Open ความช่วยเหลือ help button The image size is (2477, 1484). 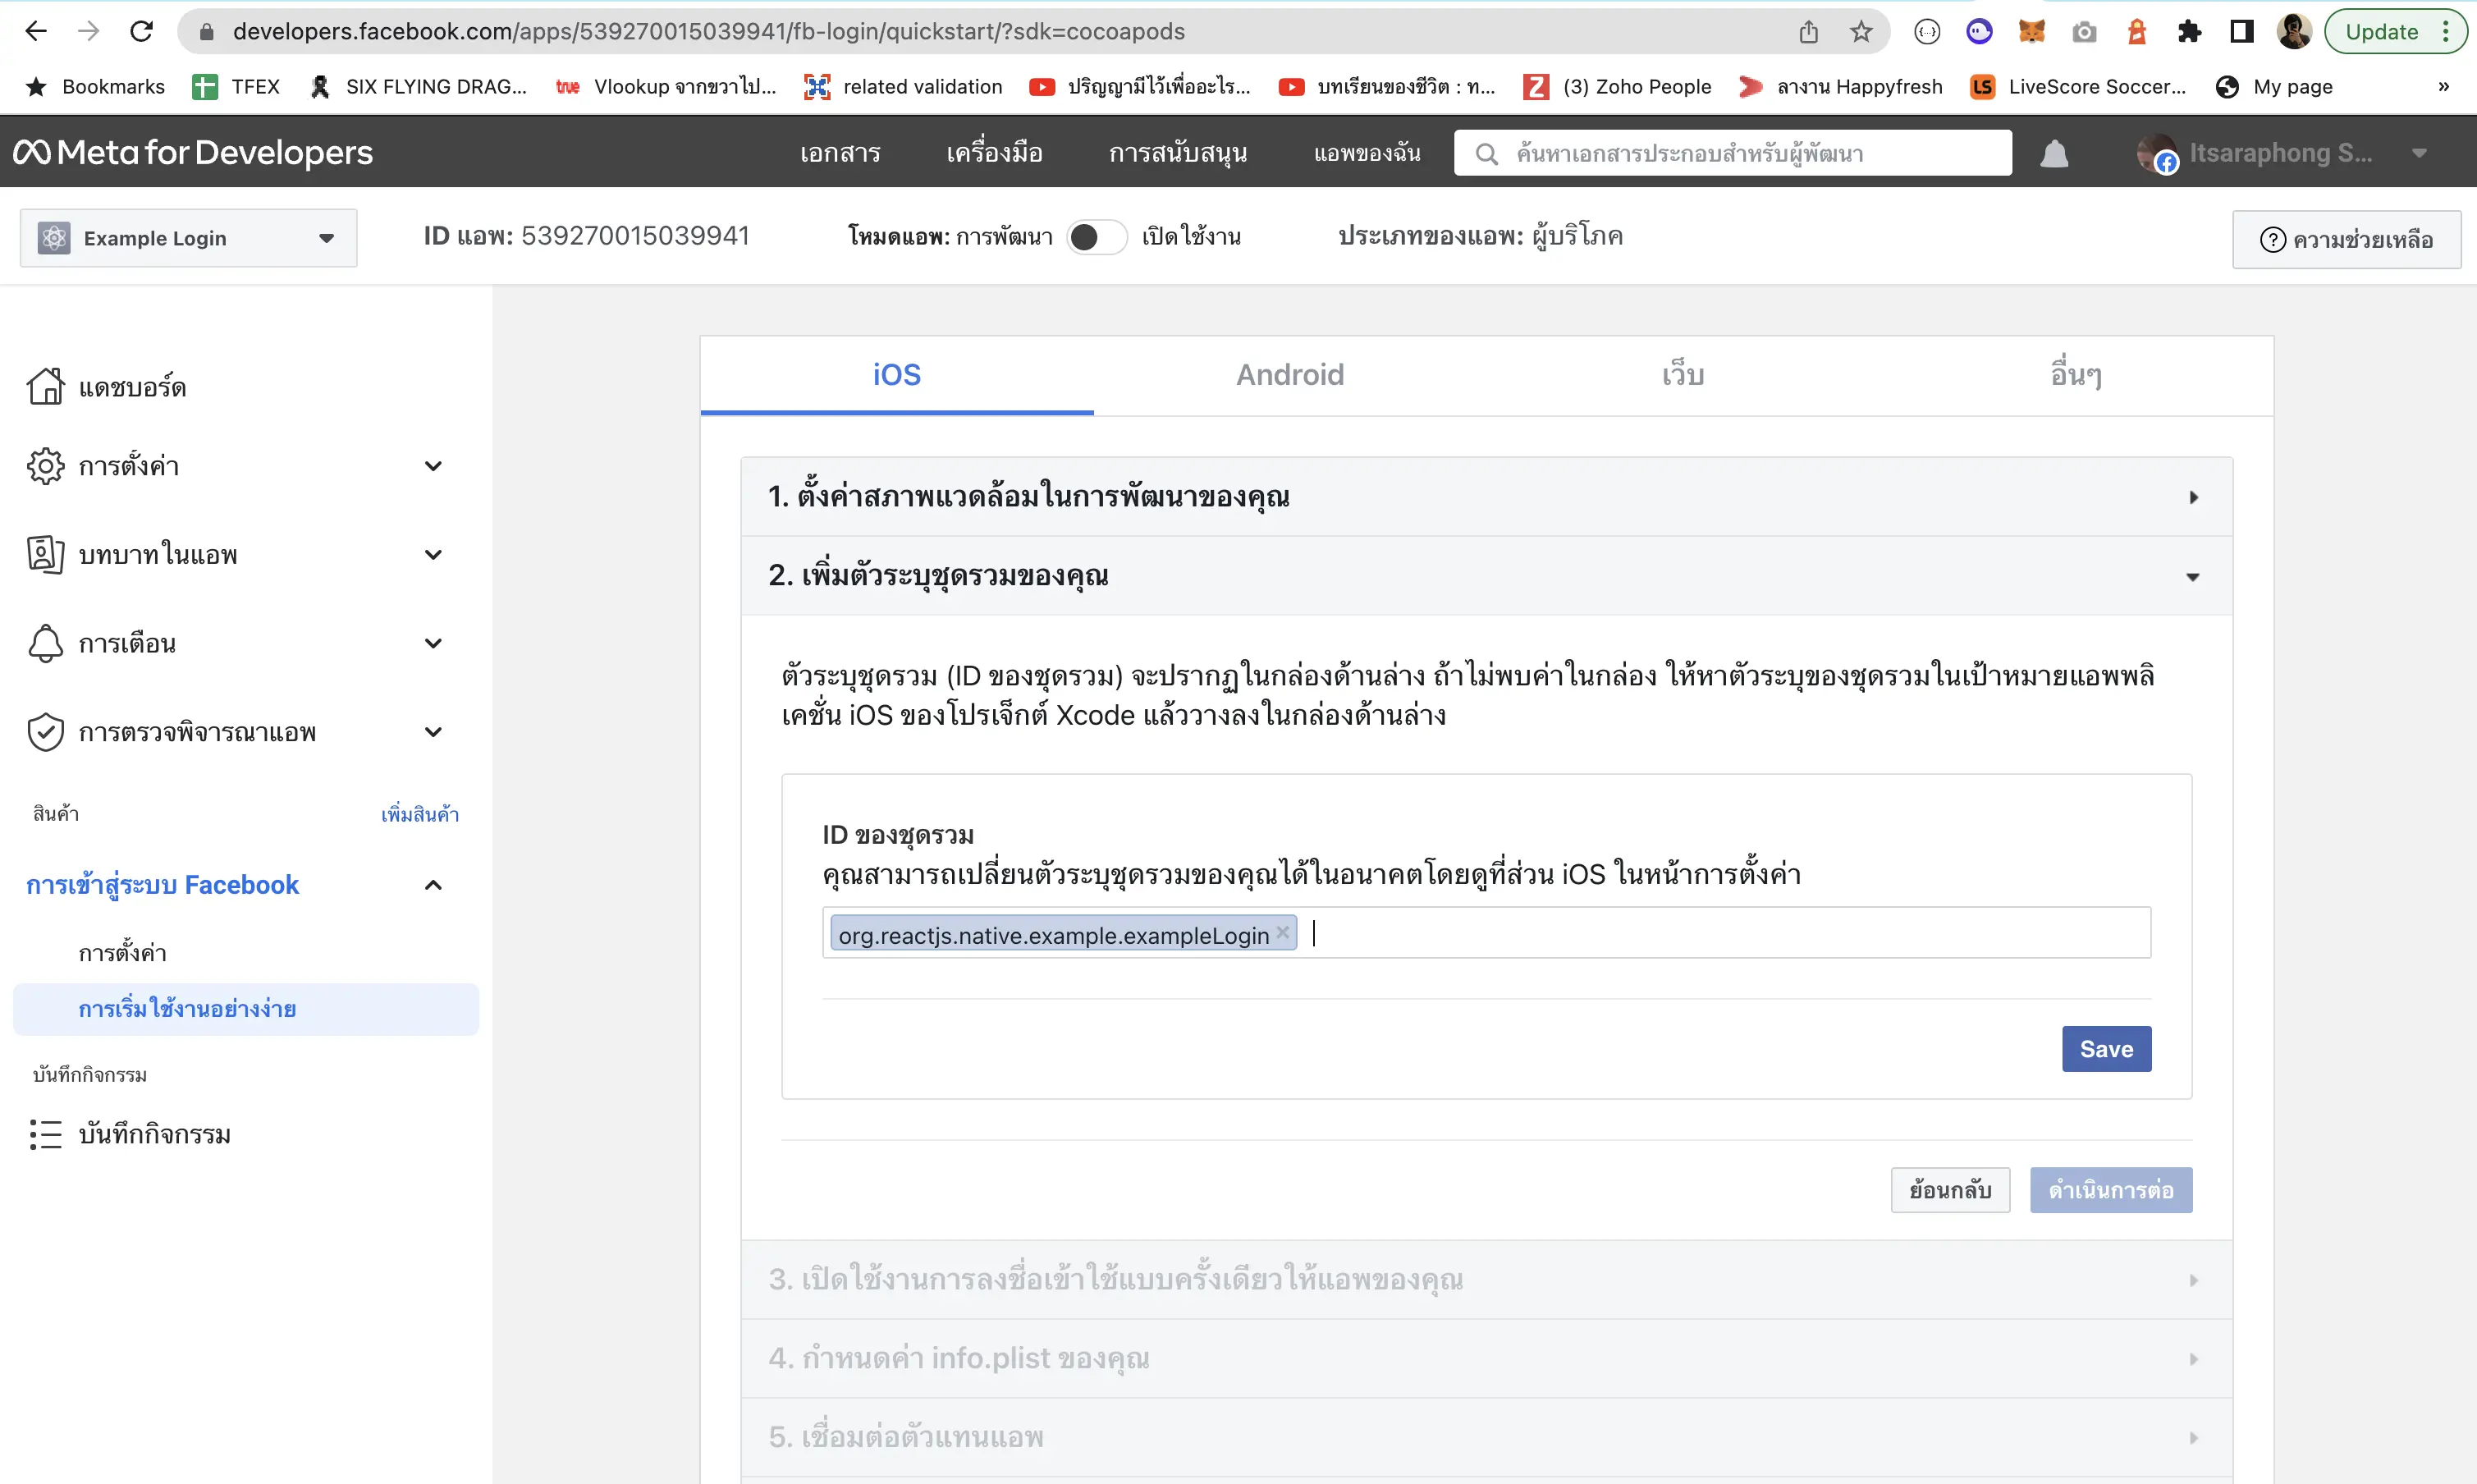pos(2346,239)
